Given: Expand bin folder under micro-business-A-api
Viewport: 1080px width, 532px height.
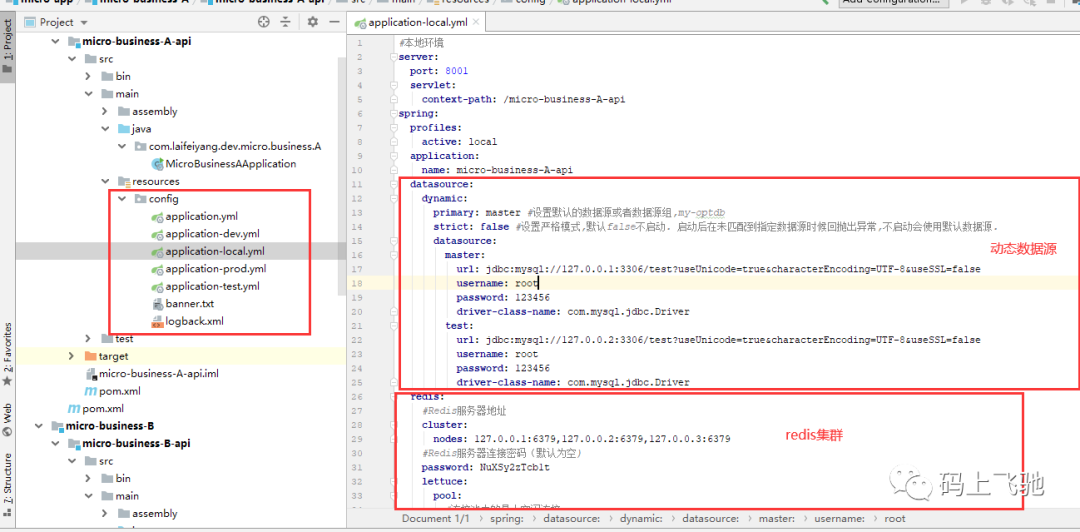Looking at the screenshot, I should click(x=87, y=76).
